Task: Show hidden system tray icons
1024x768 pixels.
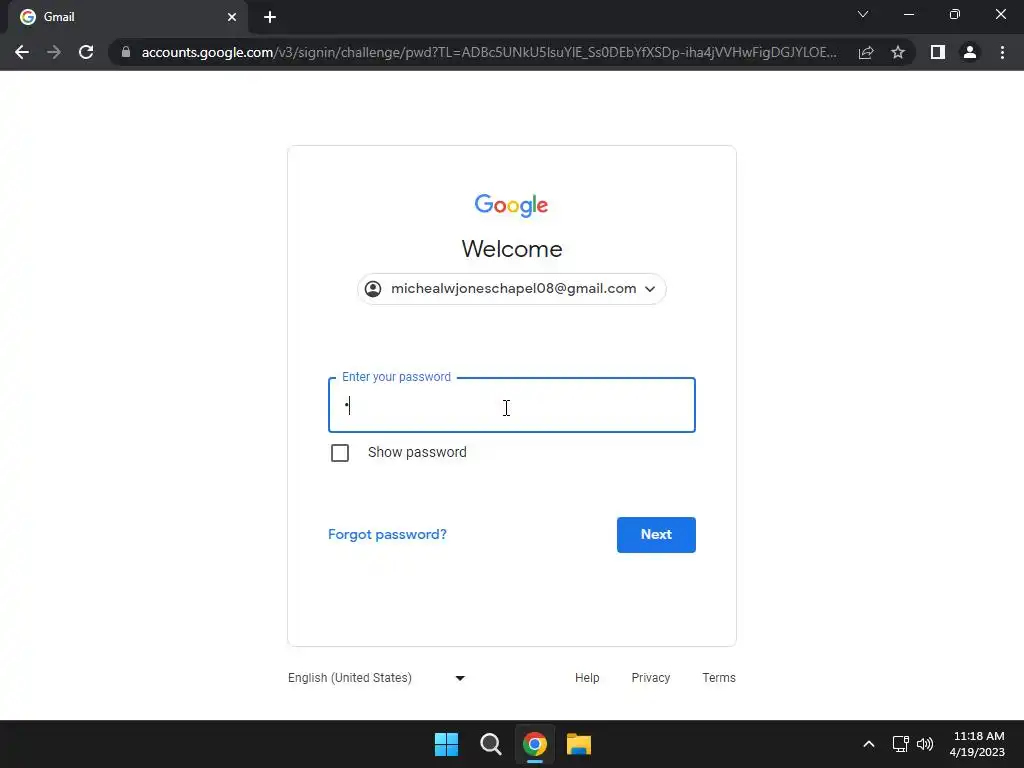Action: tap(869, 744)
